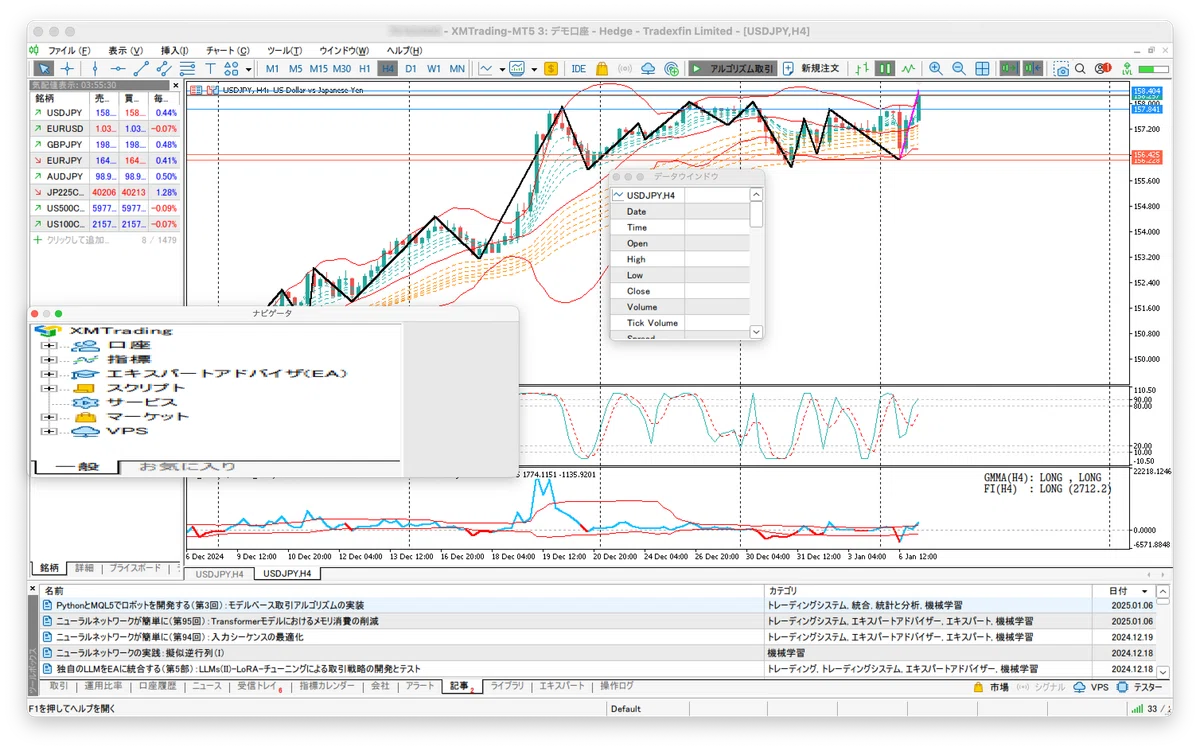Select the horizontal line tool
The image size is (1200, 750).
[118, 69]
